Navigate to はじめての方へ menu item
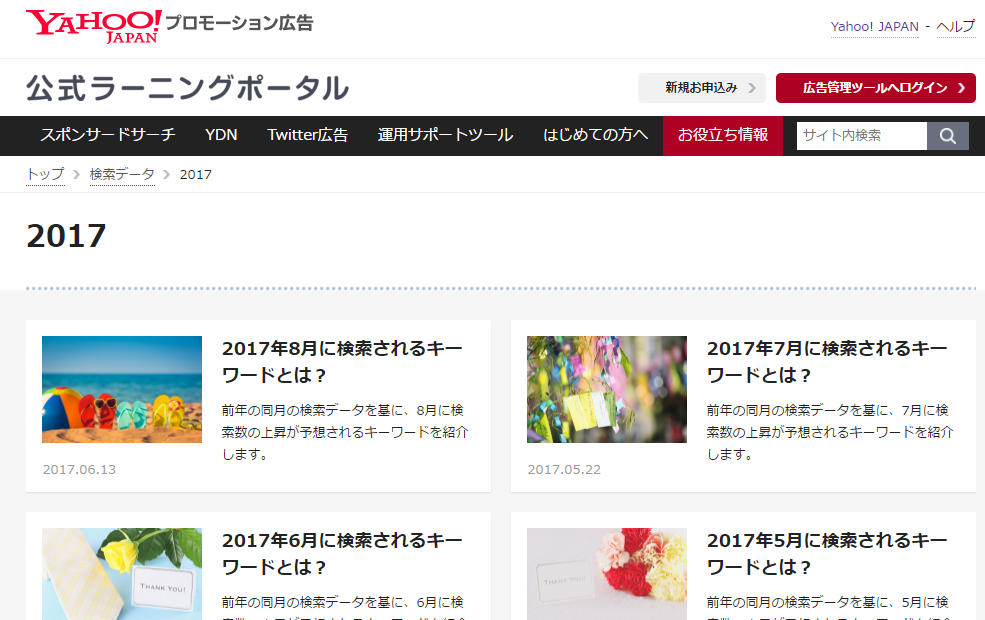This screenshot has width=985, height=620. (594, 135)
